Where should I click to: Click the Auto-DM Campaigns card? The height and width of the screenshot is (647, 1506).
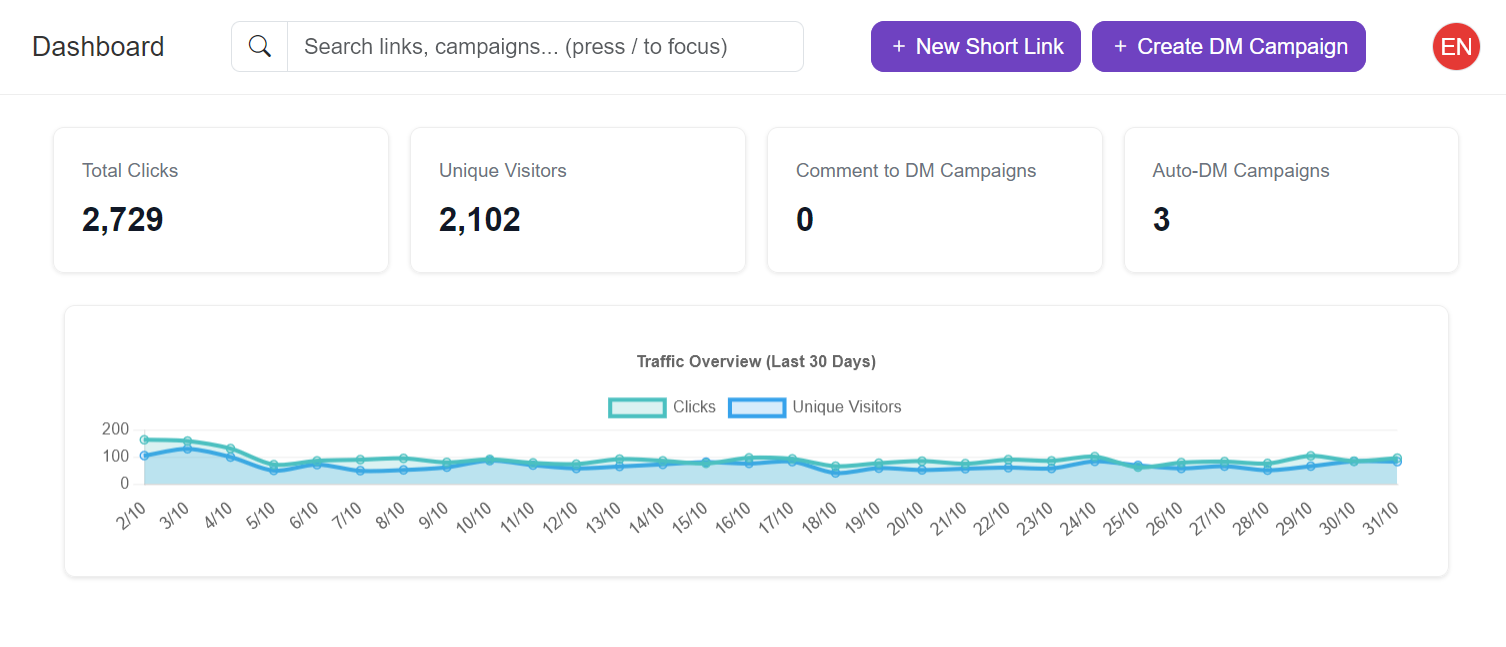tap(1291, 200)
